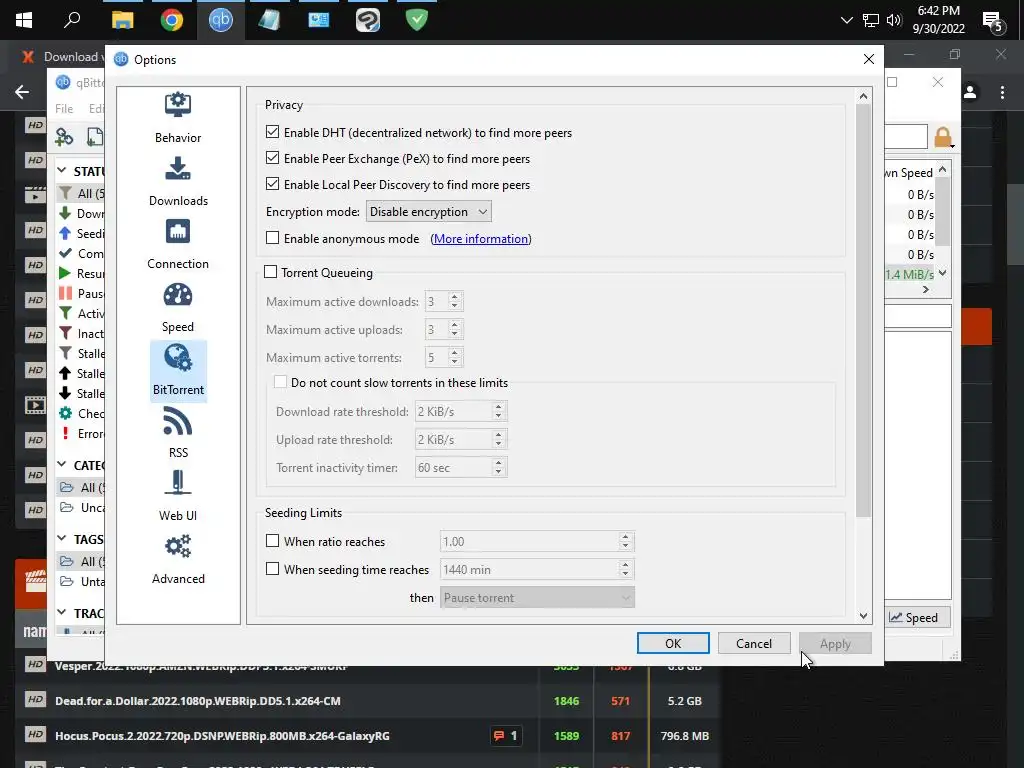Open the Speed options page
Viewport: 1024px width, 768px height.
(x=178, y=308)
